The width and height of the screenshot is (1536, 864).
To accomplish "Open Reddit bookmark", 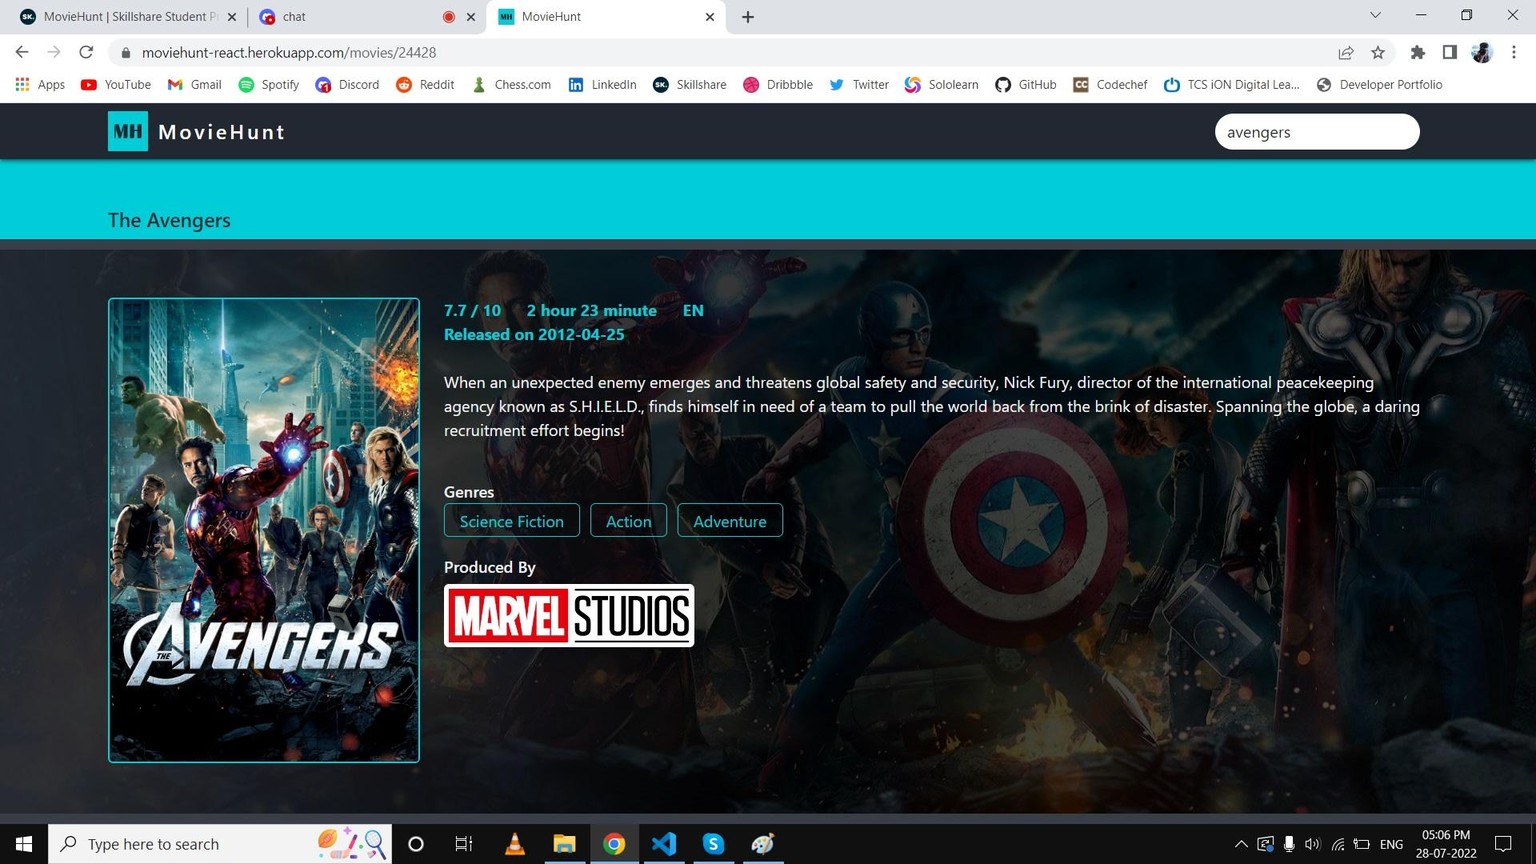I will [425, 85].
